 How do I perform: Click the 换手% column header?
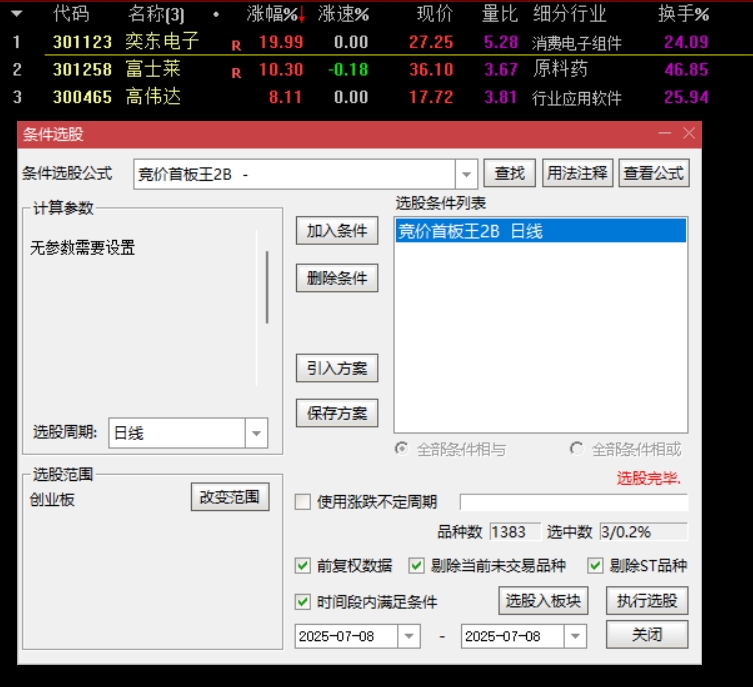(x=683, y=14)
